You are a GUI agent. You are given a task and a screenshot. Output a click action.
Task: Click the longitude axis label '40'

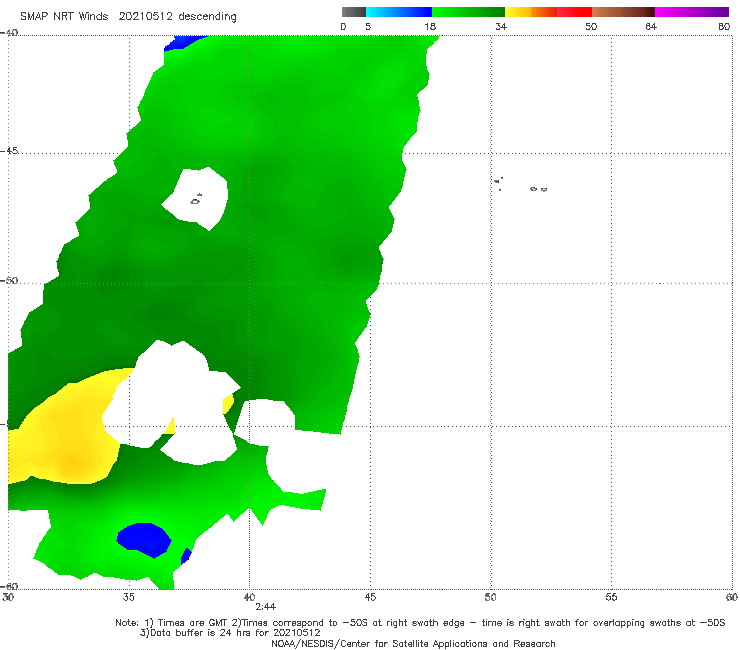tap(249, 597)
